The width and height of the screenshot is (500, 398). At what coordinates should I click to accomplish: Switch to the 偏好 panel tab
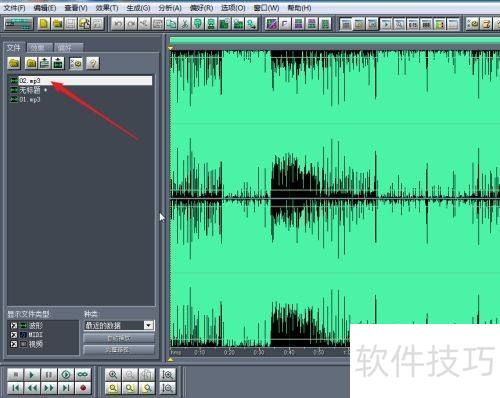[x=68, y=48]
